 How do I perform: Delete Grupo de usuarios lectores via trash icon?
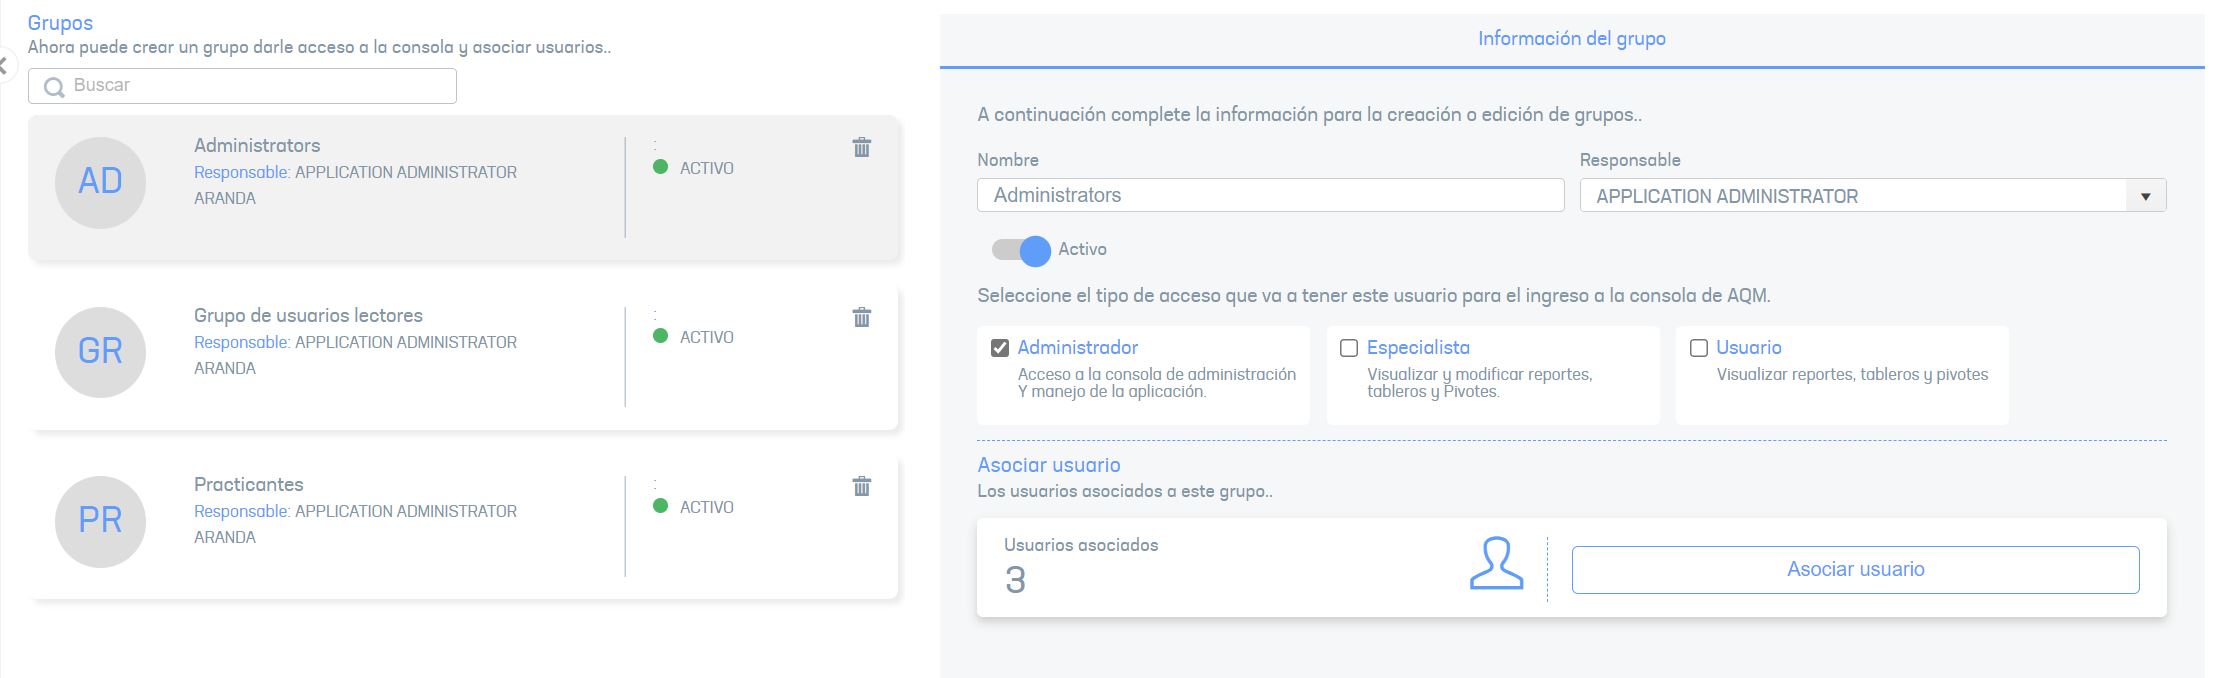[861, 318]
